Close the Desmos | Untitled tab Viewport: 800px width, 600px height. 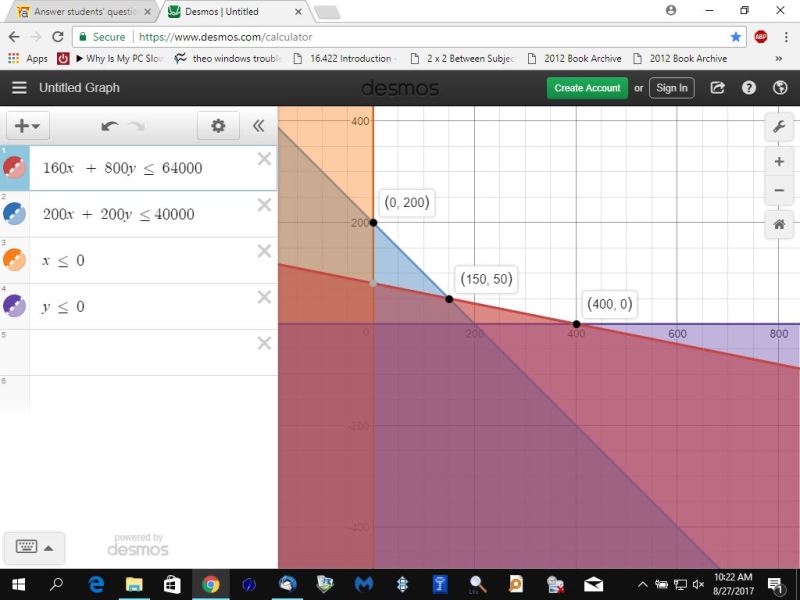click(x=298, y=12)
